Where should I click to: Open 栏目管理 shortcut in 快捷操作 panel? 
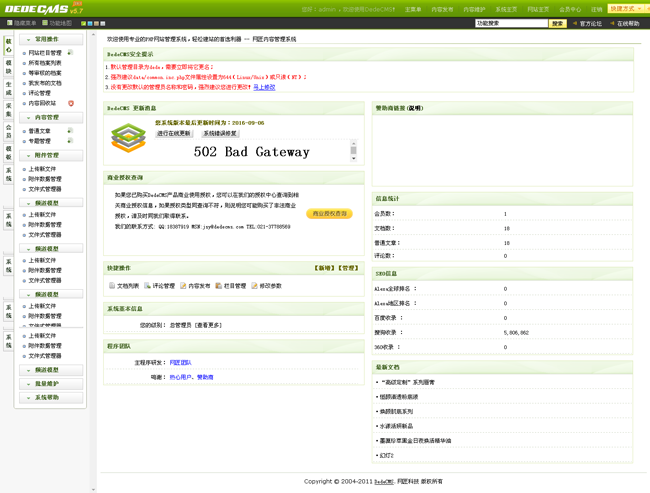(x=231, y=286)
